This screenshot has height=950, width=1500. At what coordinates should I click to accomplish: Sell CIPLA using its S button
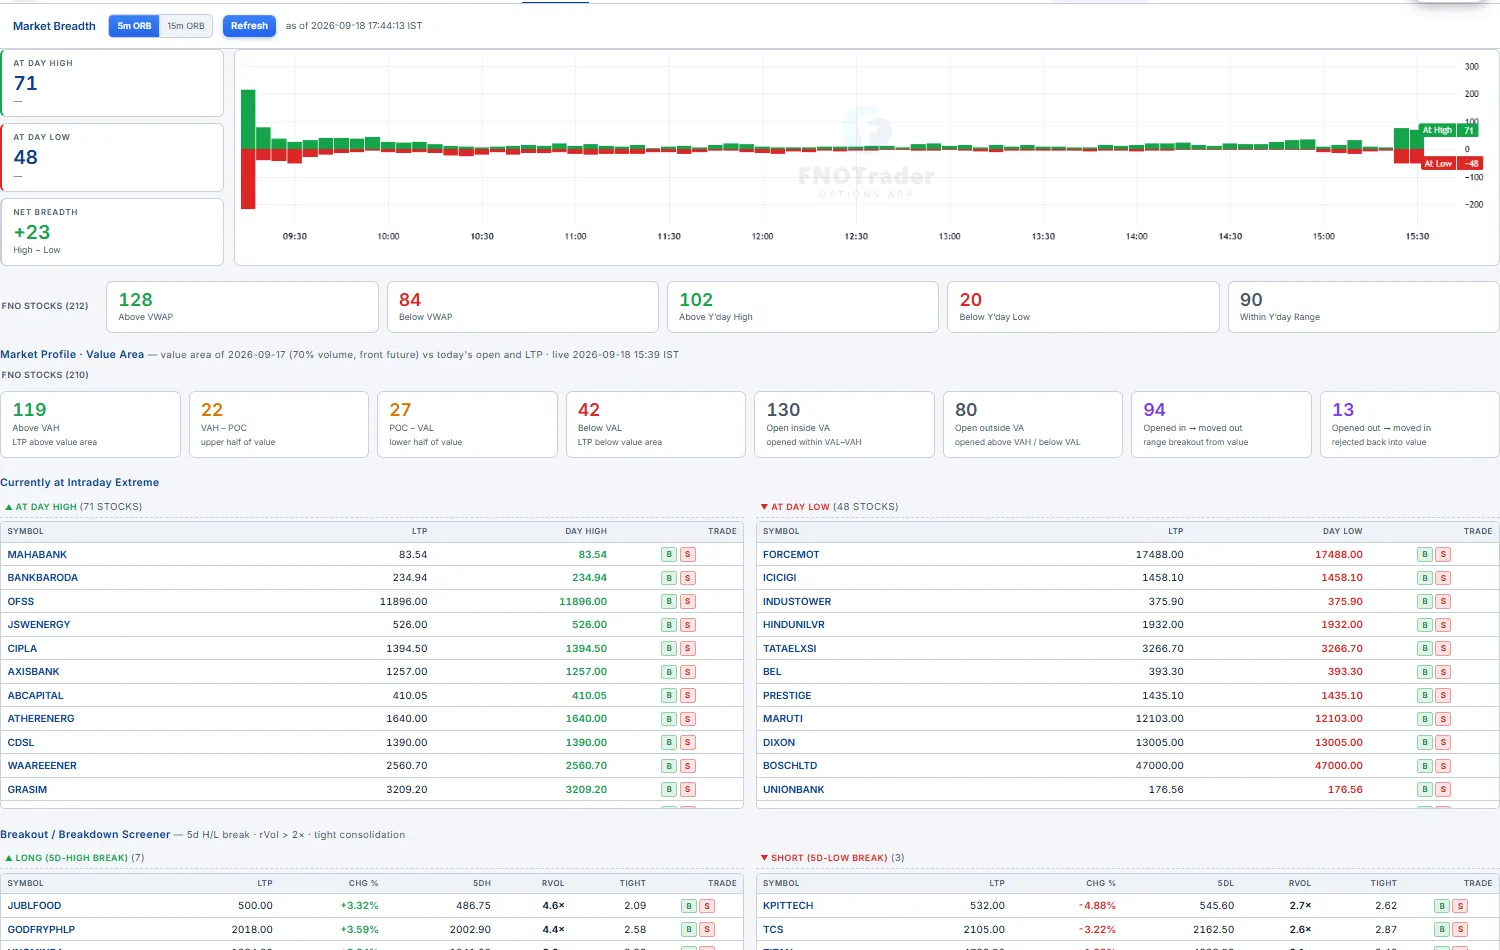coord(687,649)
